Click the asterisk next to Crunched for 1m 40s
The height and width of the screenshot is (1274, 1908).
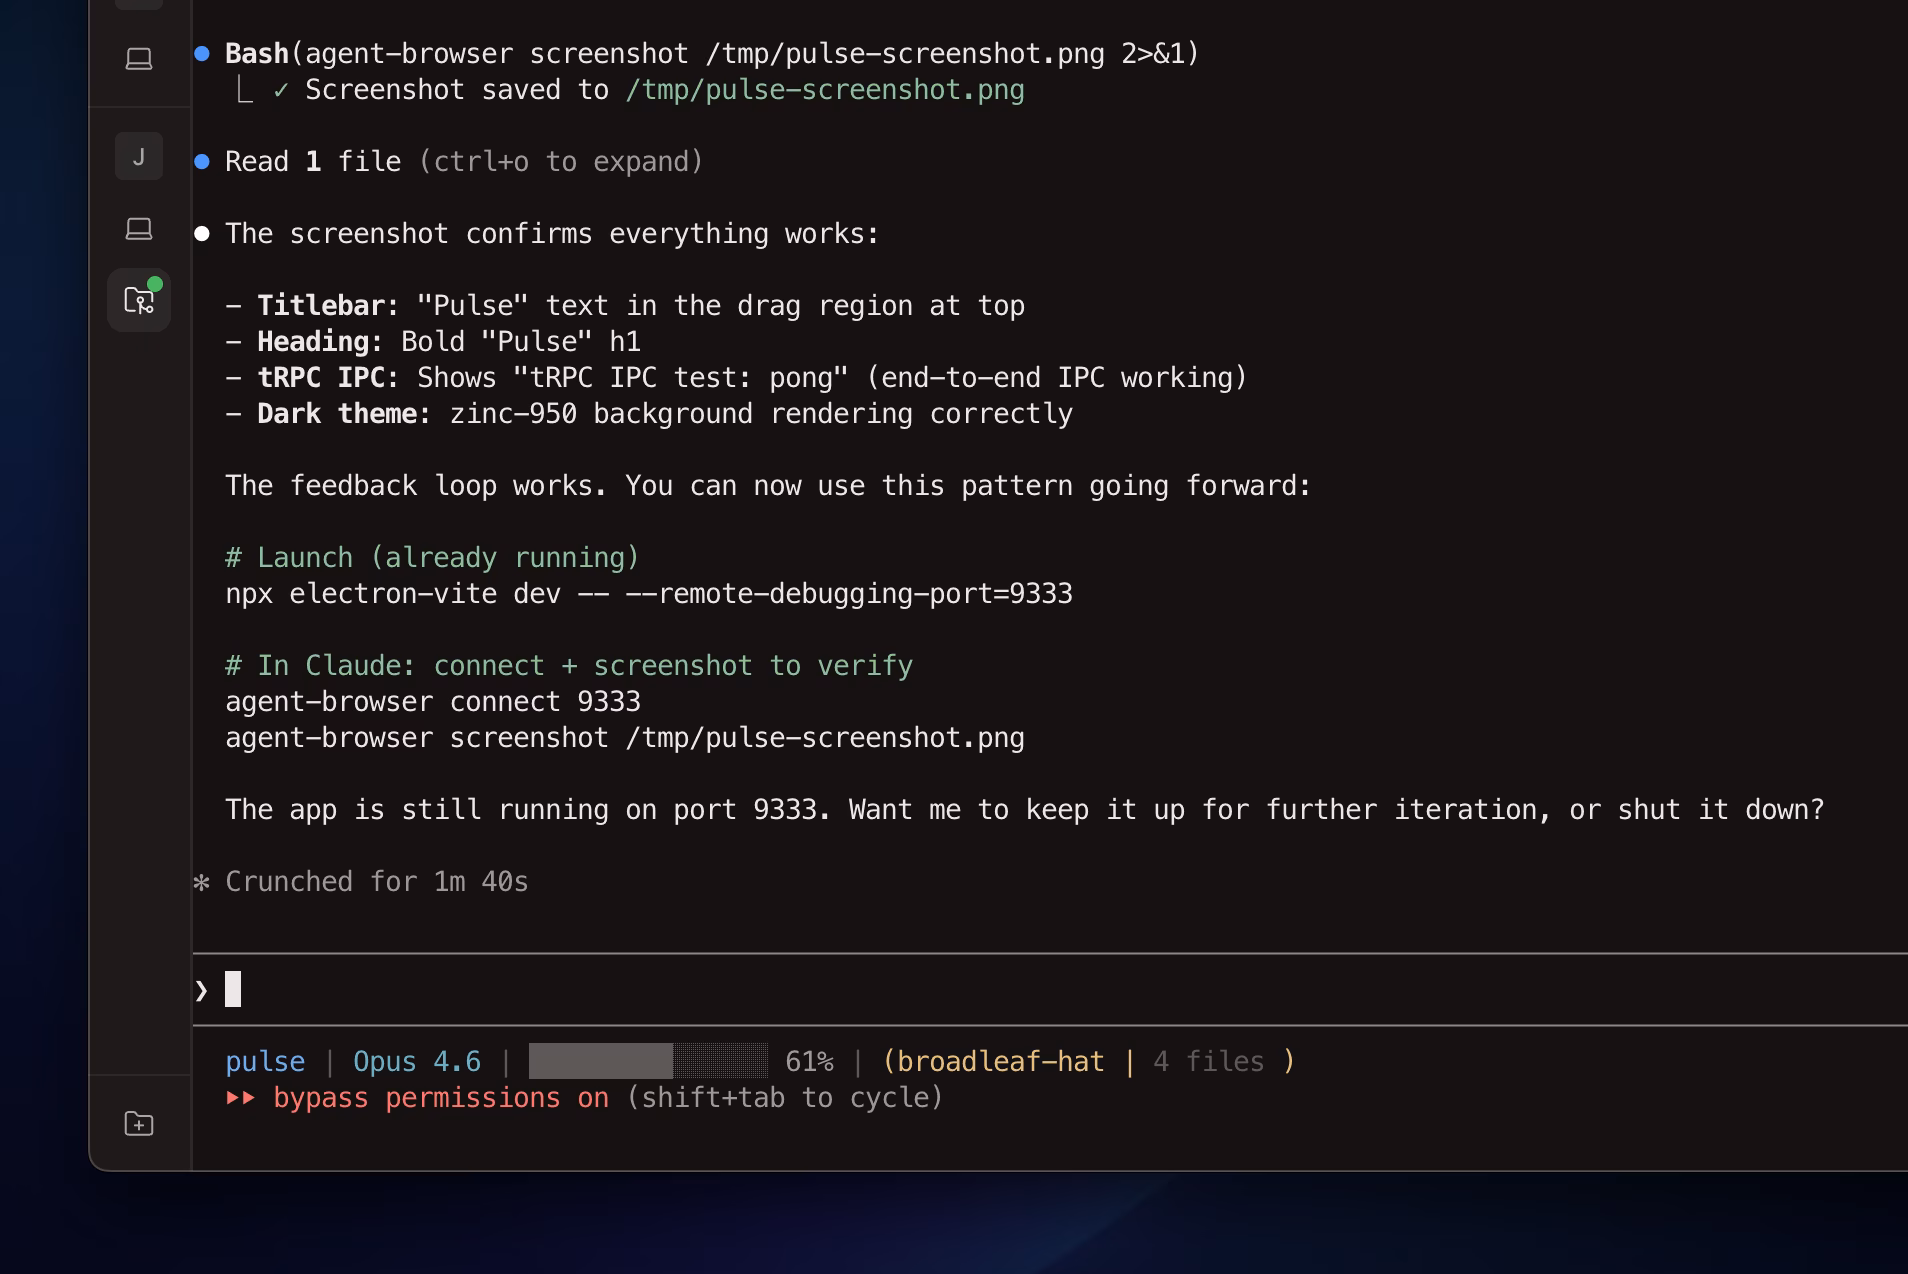coord(202,882)
